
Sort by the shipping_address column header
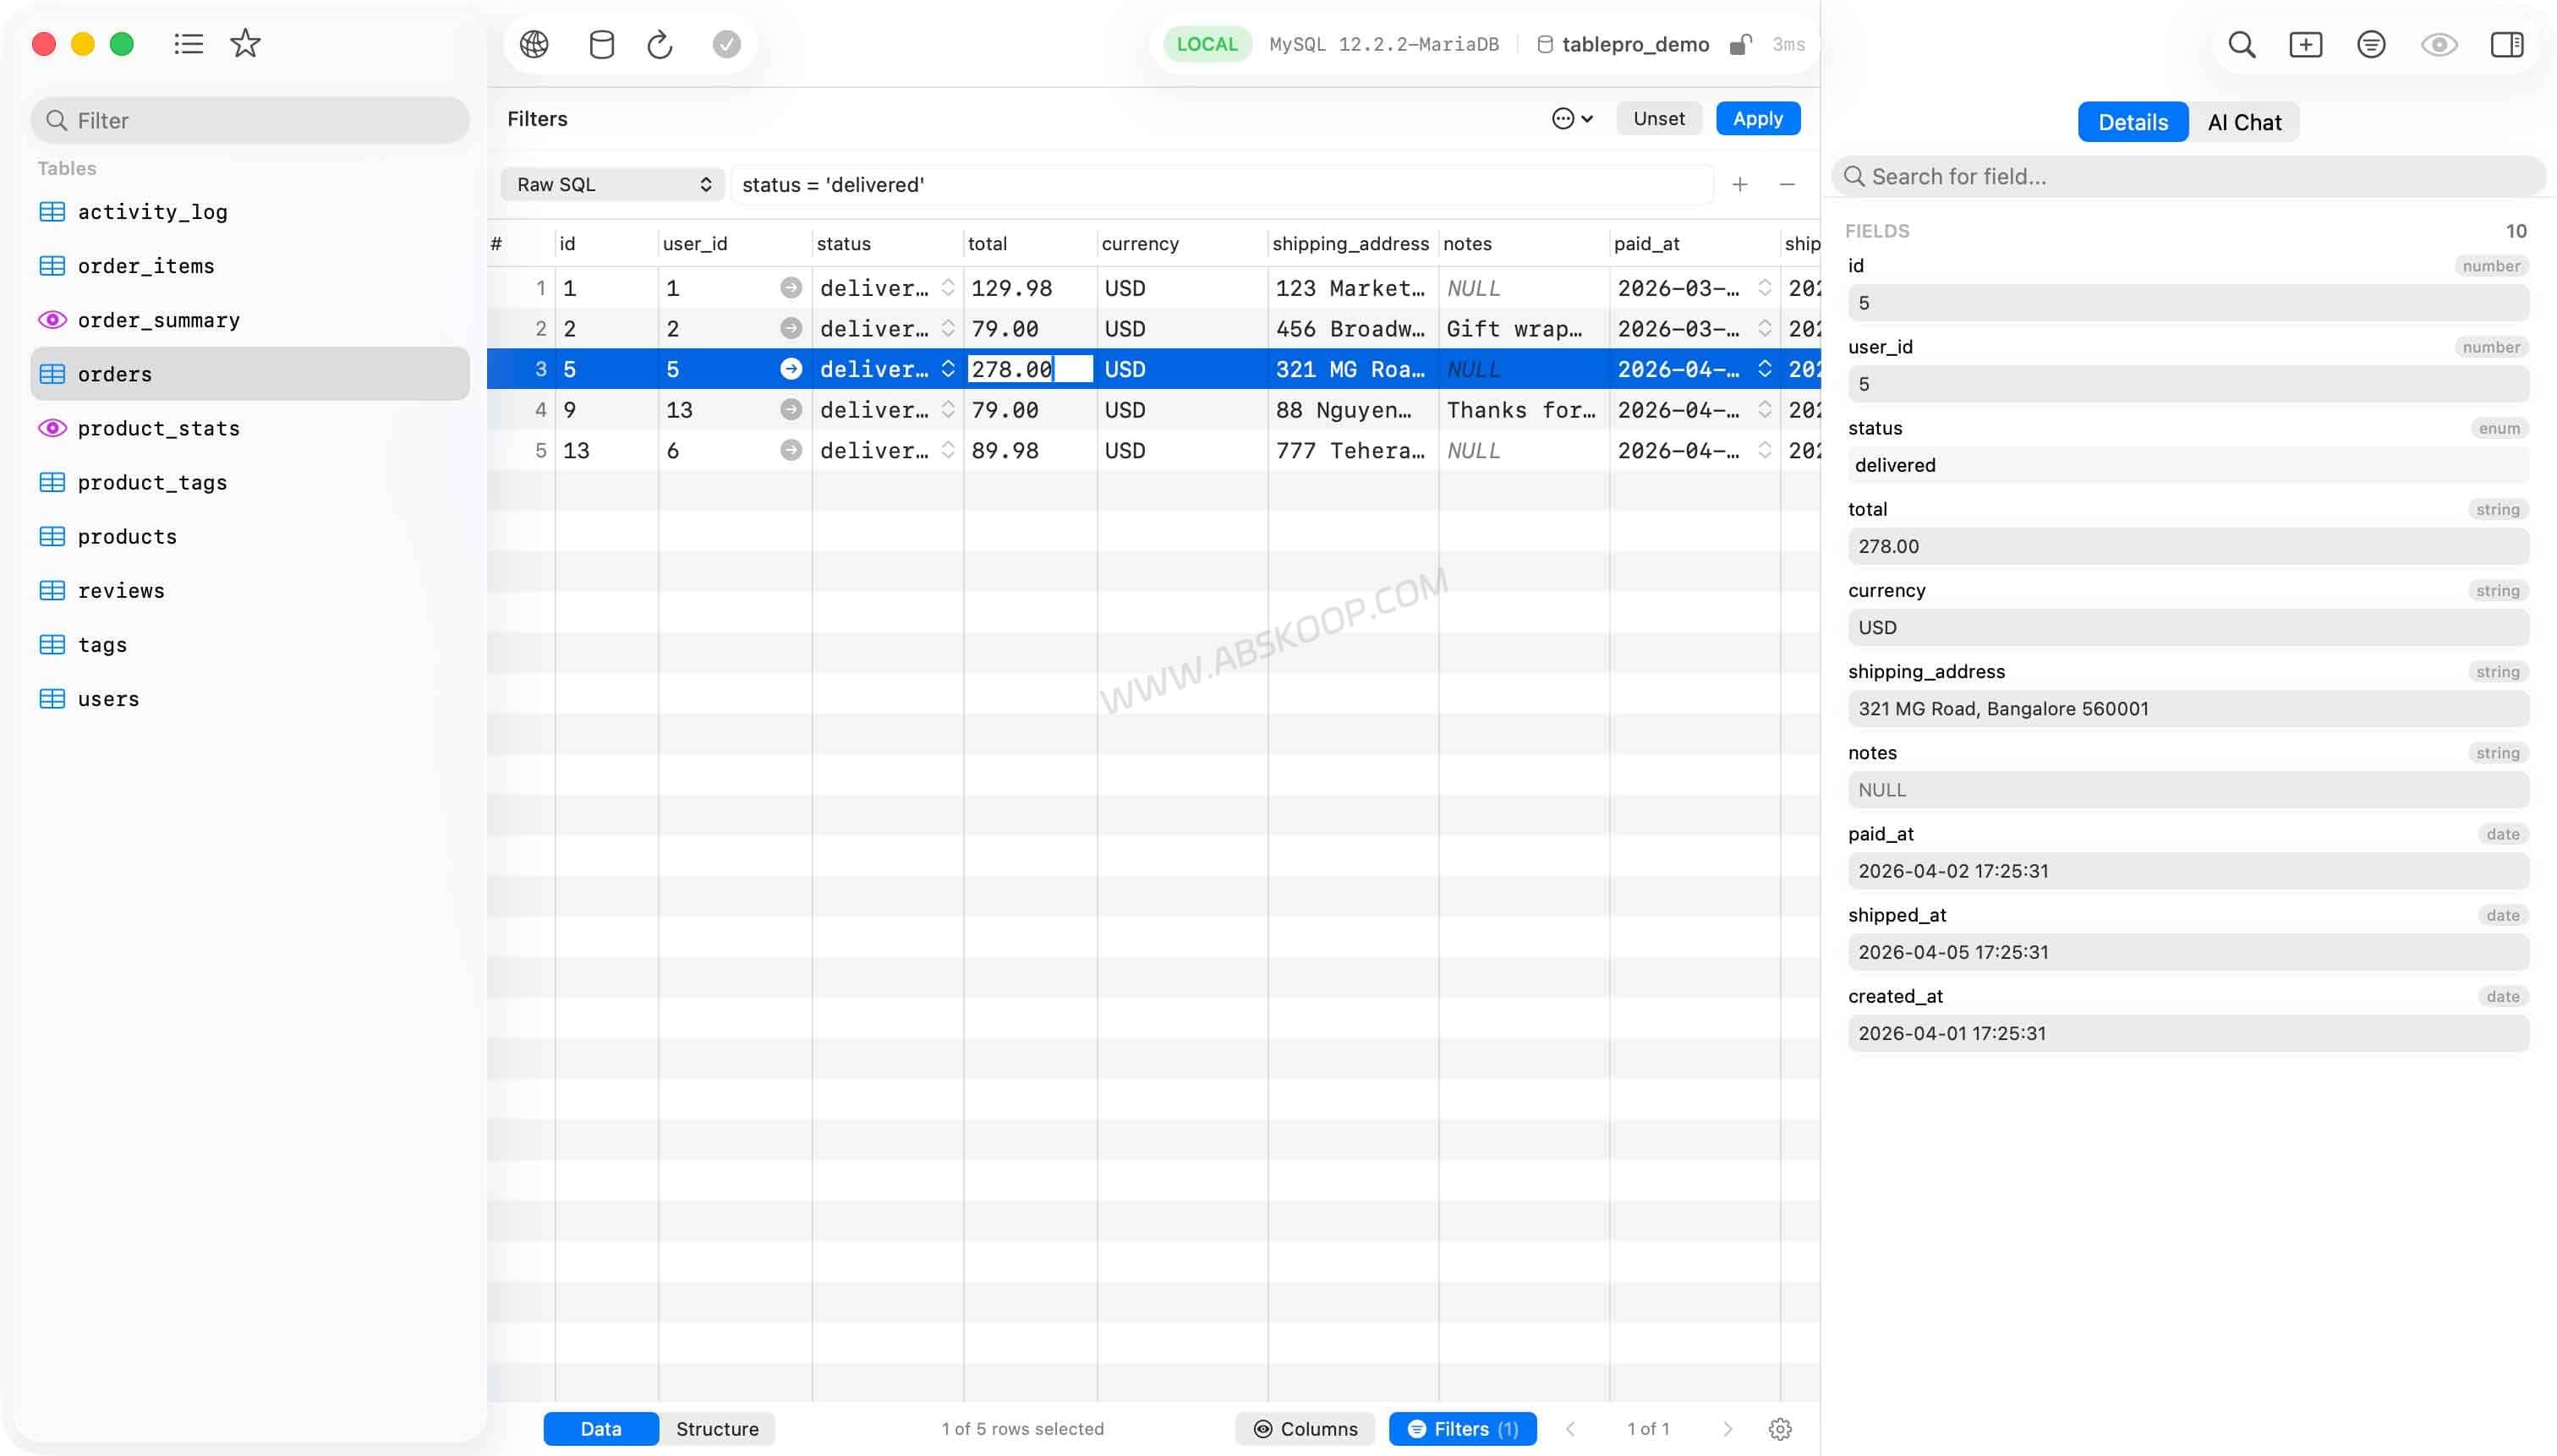click(x=1352, y=243)
